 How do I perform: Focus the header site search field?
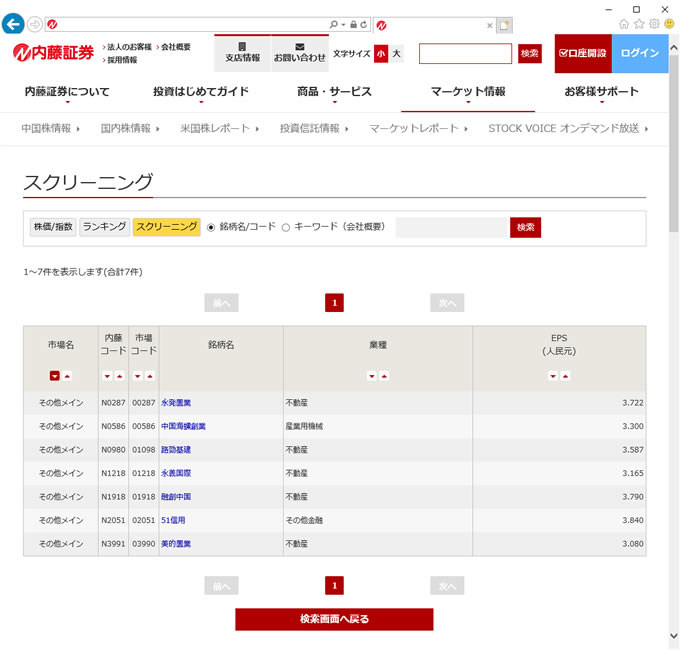465,53
